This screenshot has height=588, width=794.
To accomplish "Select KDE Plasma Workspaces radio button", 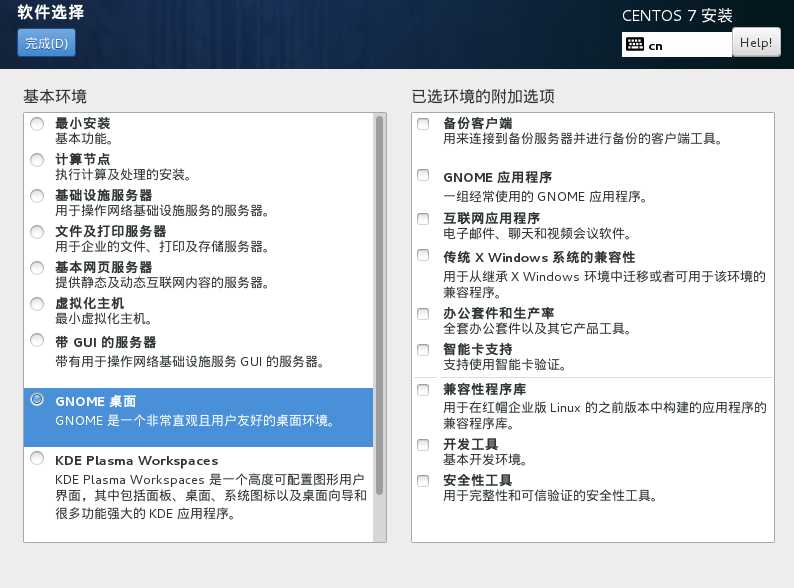I will (37, 458).
